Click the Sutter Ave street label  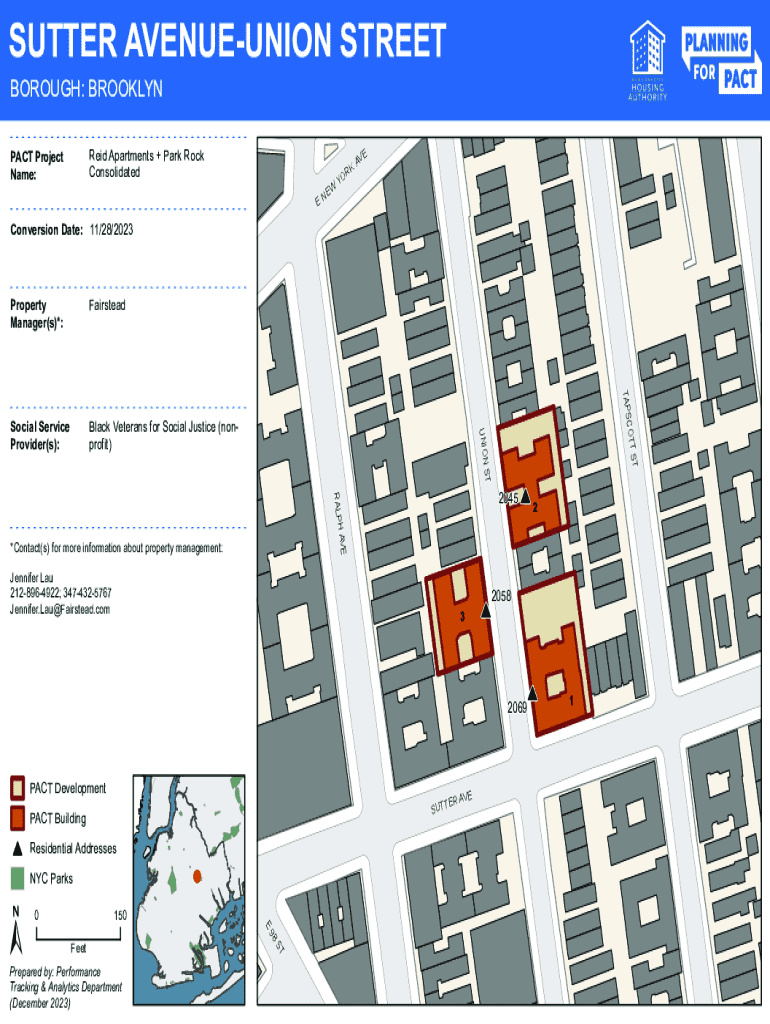click(x=450, y=800)
